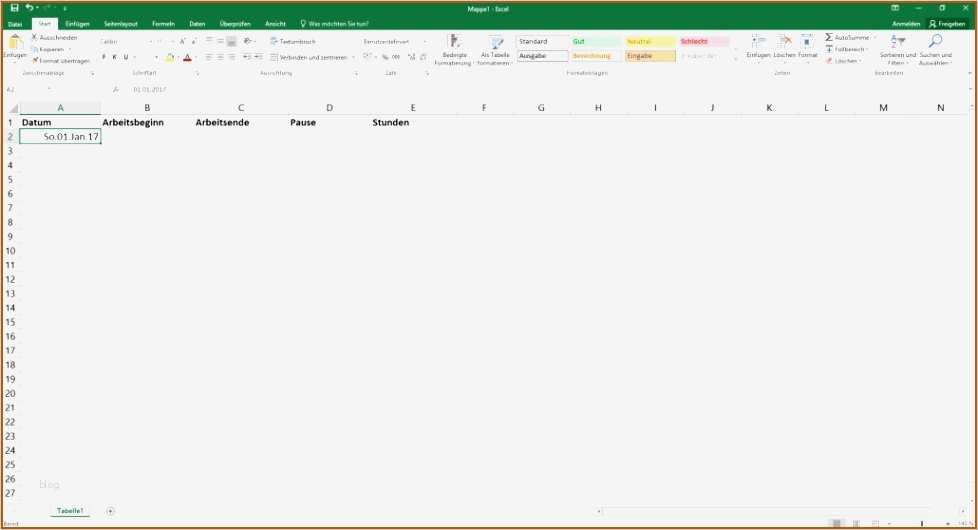The height and width of the screenshot is (530, 978).
Task: Switch to the Daten ribbon tab
Action: [197, 24]
